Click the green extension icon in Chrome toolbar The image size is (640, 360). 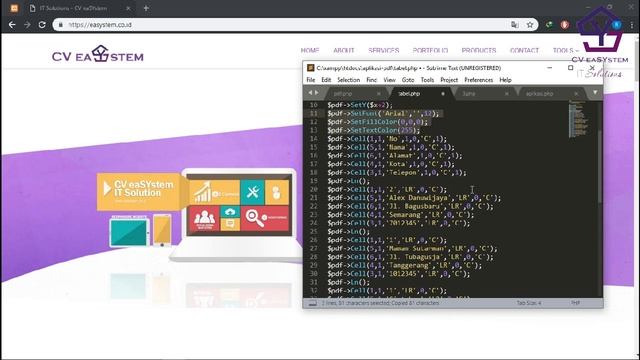pos(549,25)
